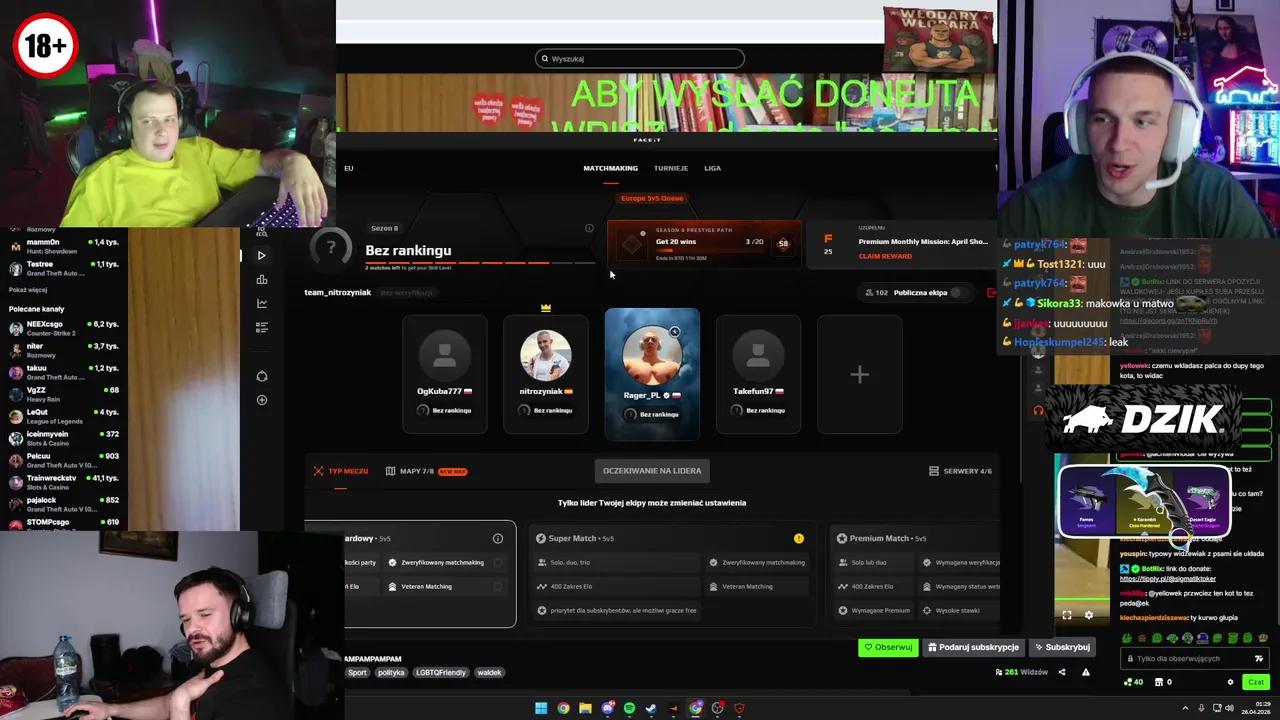Open the leaderboard bar-chart icon in FACEIT sidebar

coord(261,280)
